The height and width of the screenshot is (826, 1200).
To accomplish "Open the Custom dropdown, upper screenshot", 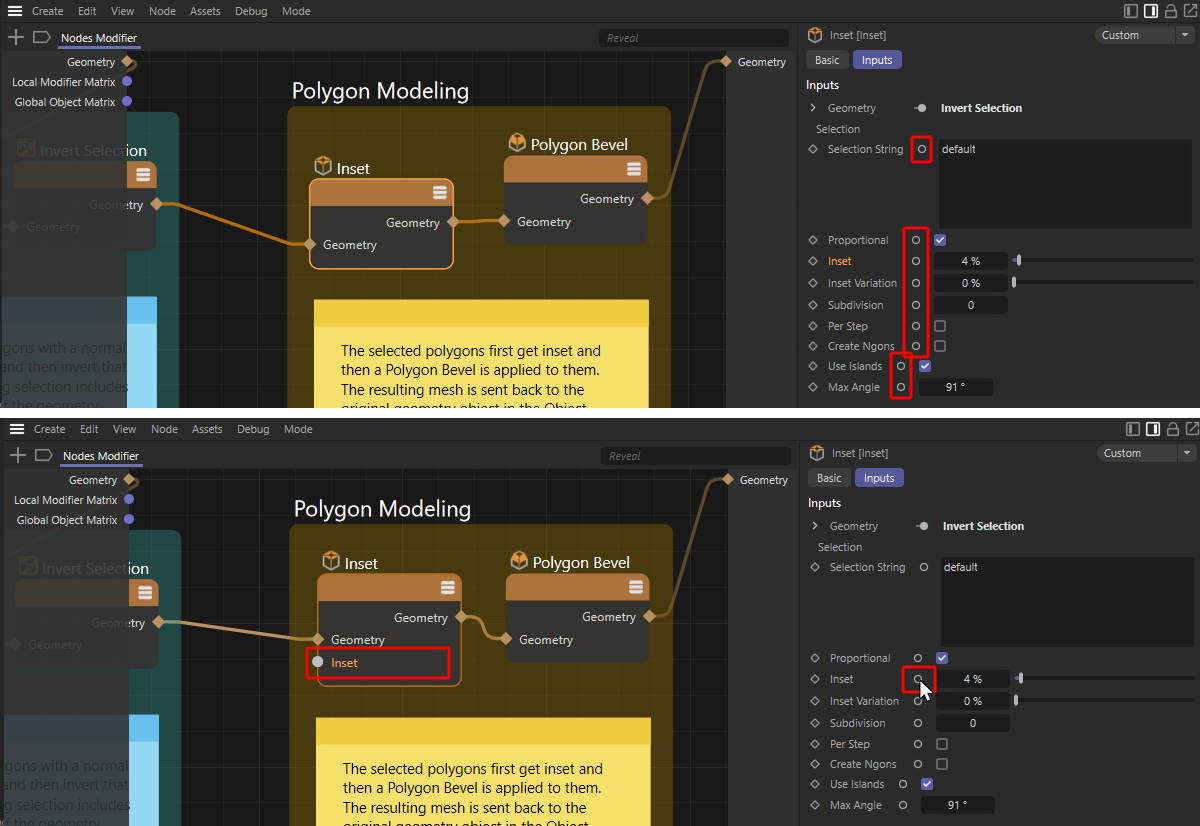I will [1145, 35].
